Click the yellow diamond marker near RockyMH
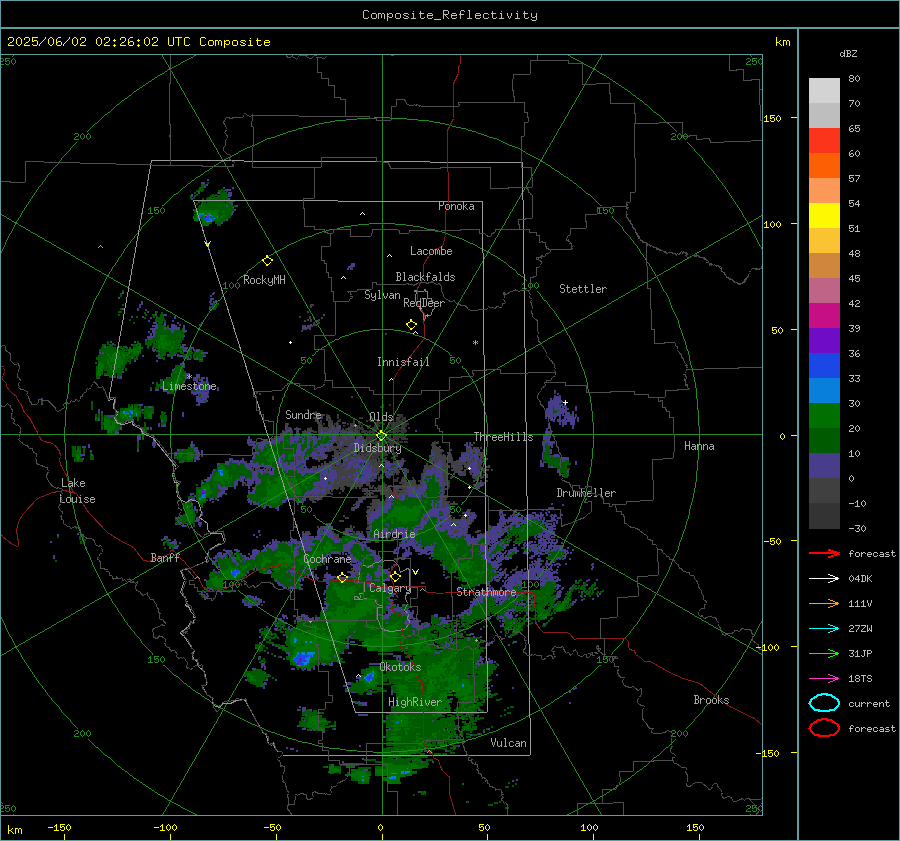The height and width of the screenshot is (841, 900). (x=267, y=261)
